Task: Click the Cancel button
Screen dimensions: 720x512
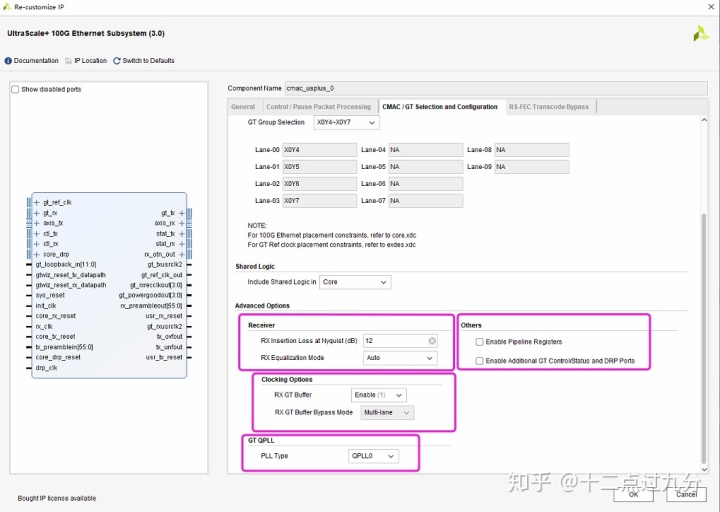Action: coord(686,494)
